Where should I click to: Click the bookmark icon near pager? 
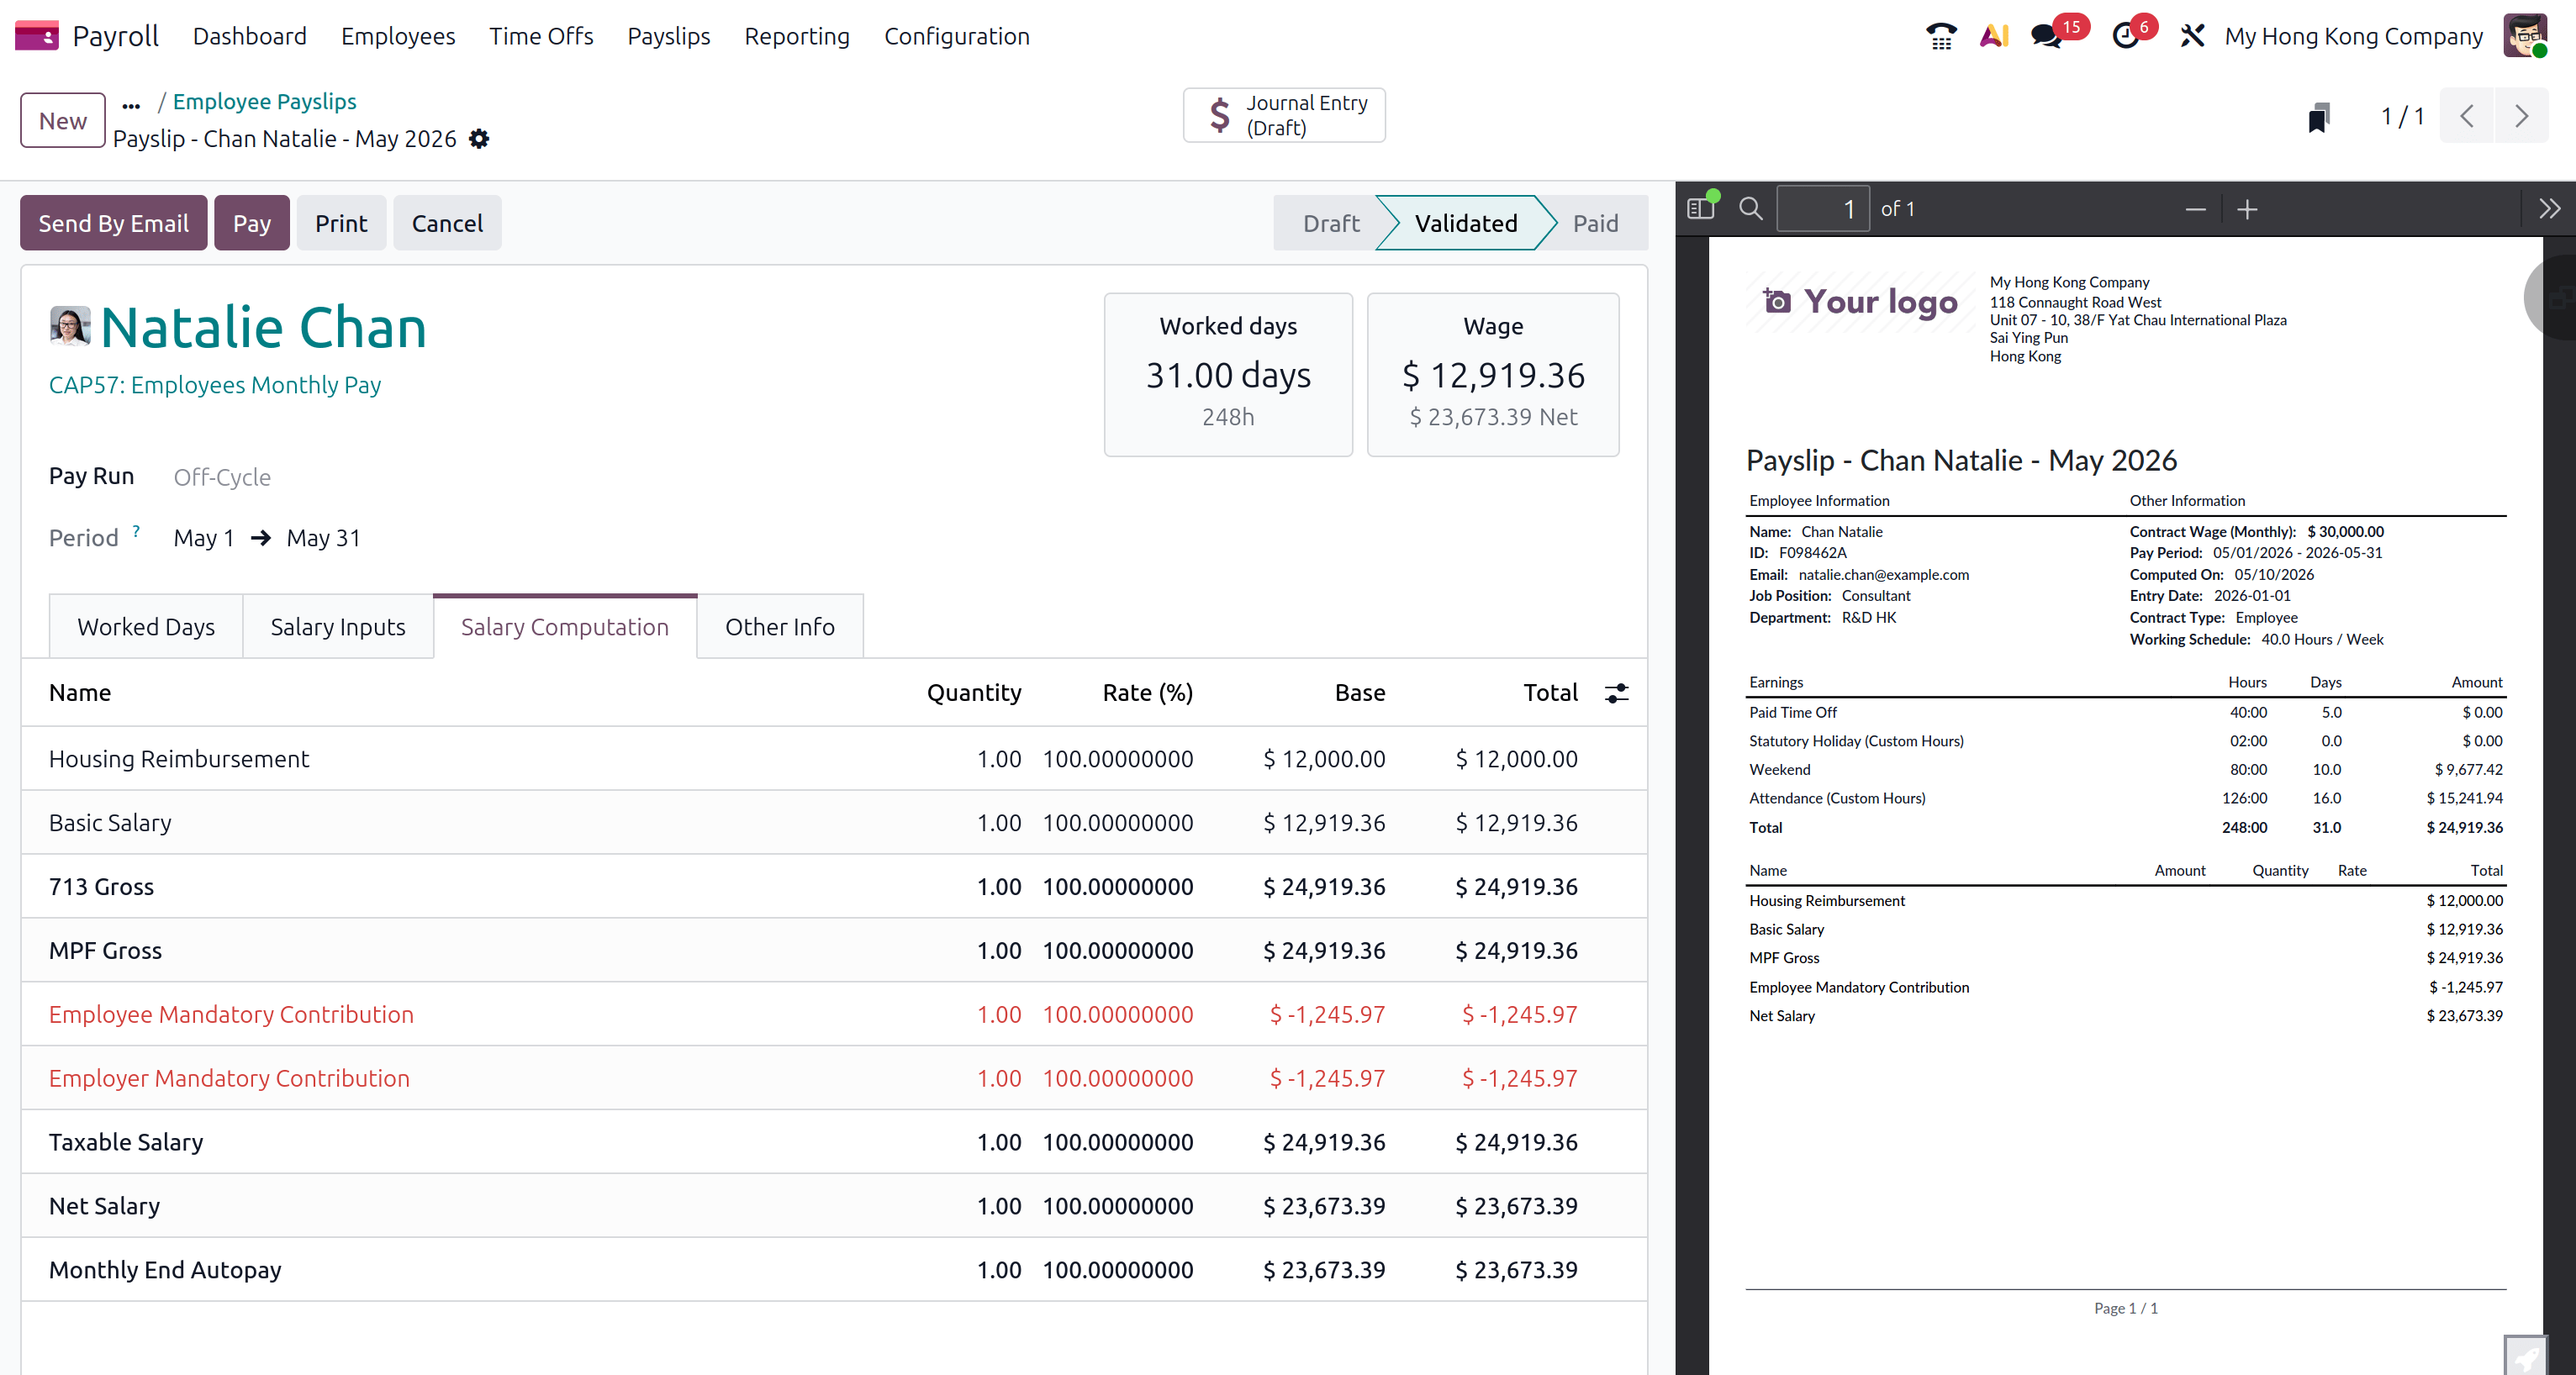tap(2319, 117)
